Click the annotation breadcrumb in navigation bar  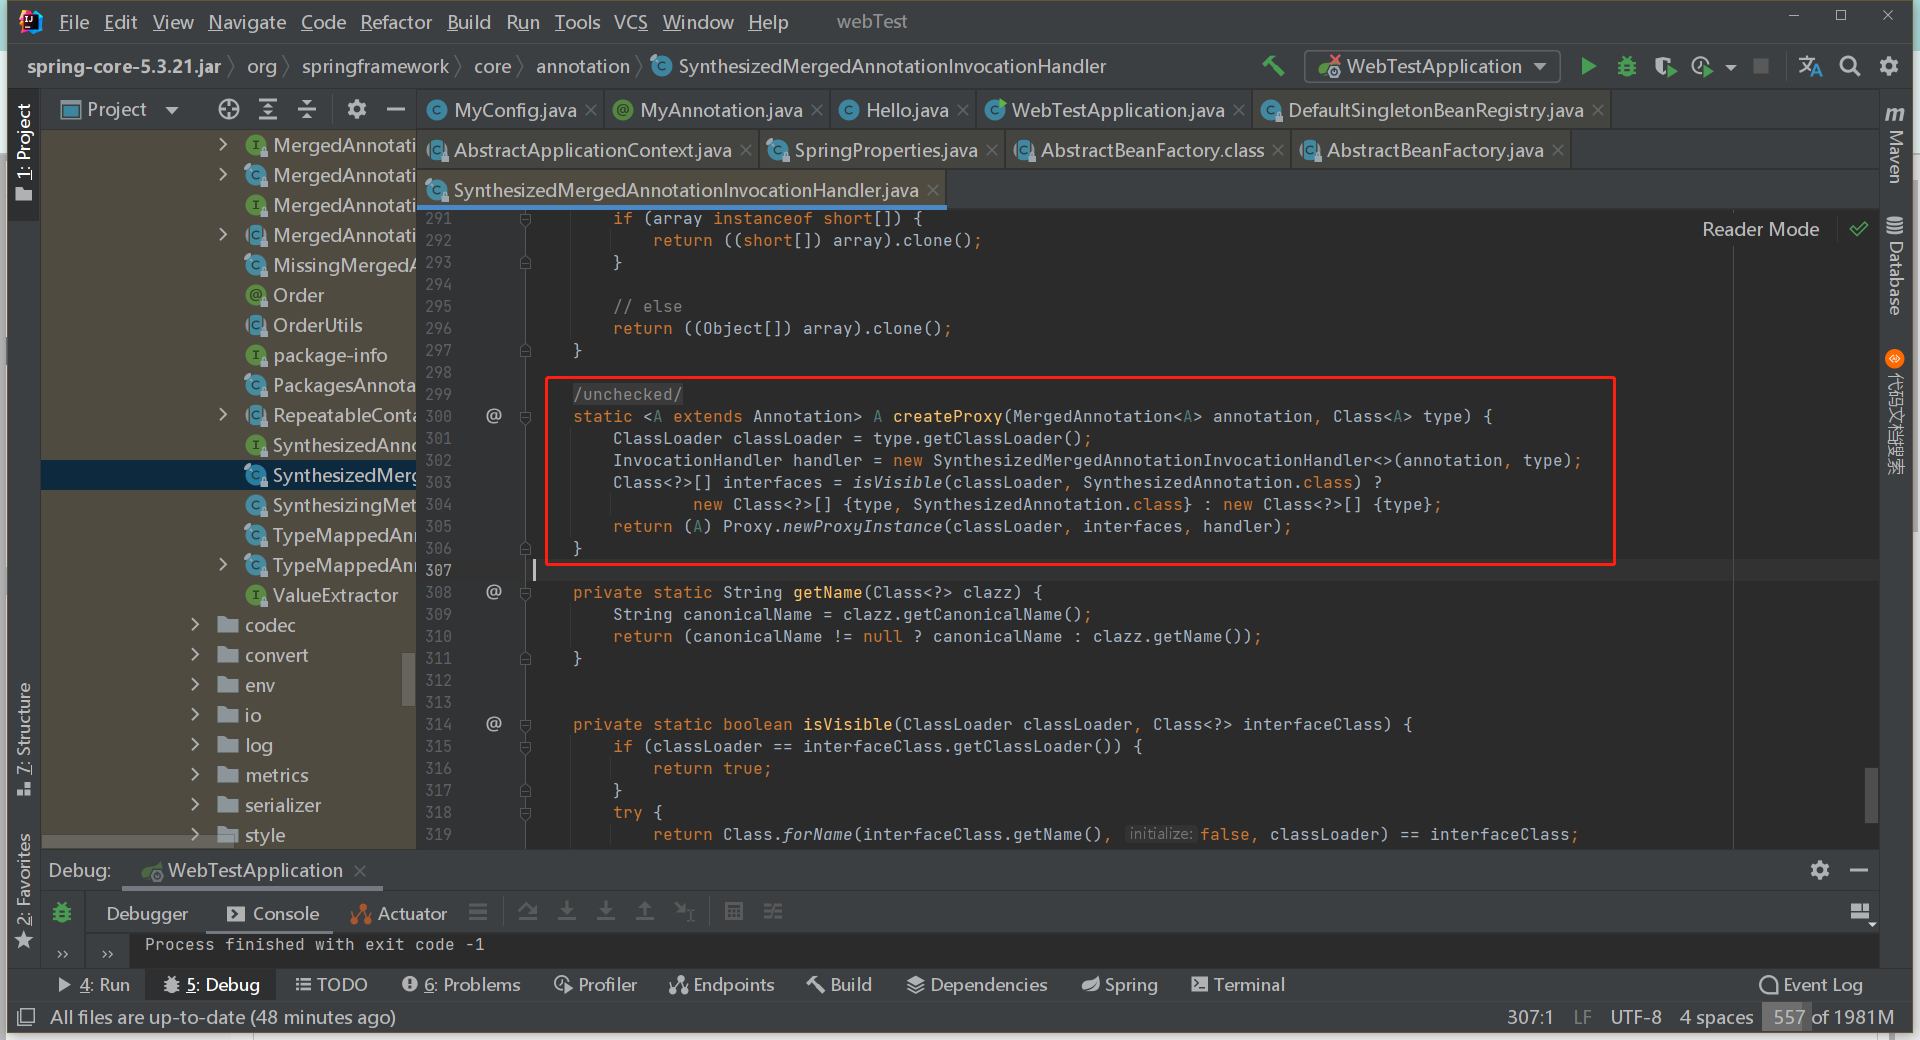583,66
